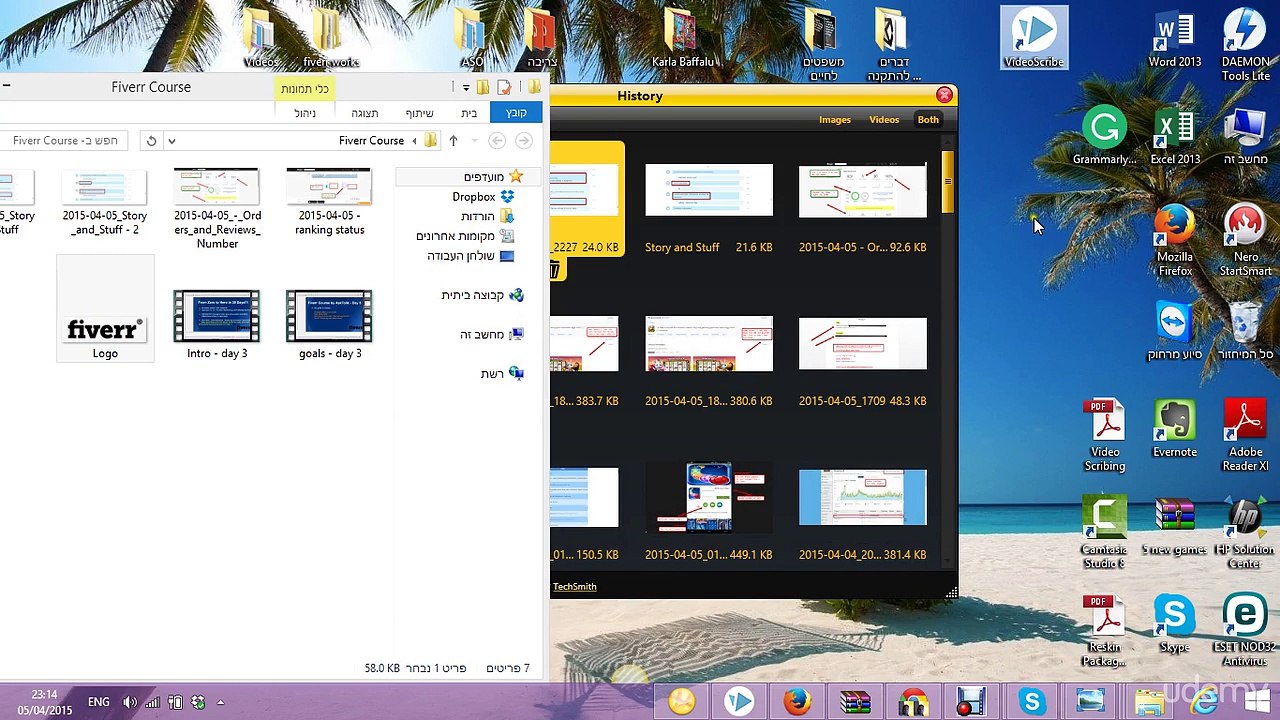Open the Video Scribing PDF file
The image size is (1280, 720).
(1105, 435)
